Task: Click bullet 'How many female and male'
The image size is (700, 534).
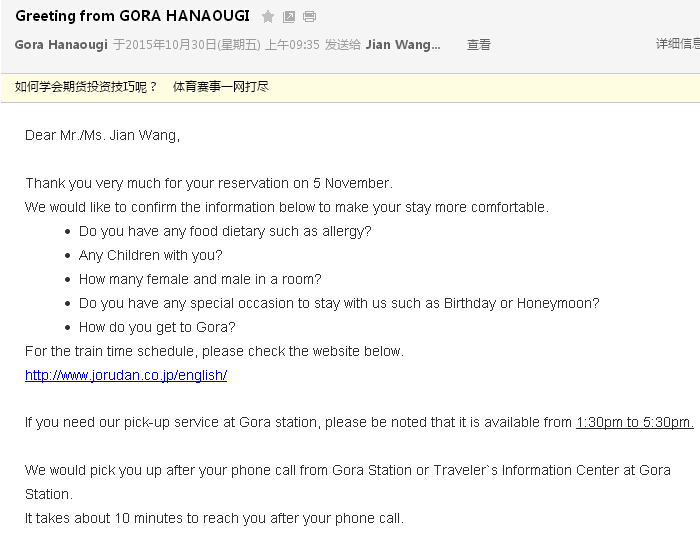Action: click(x=200, y=279)
